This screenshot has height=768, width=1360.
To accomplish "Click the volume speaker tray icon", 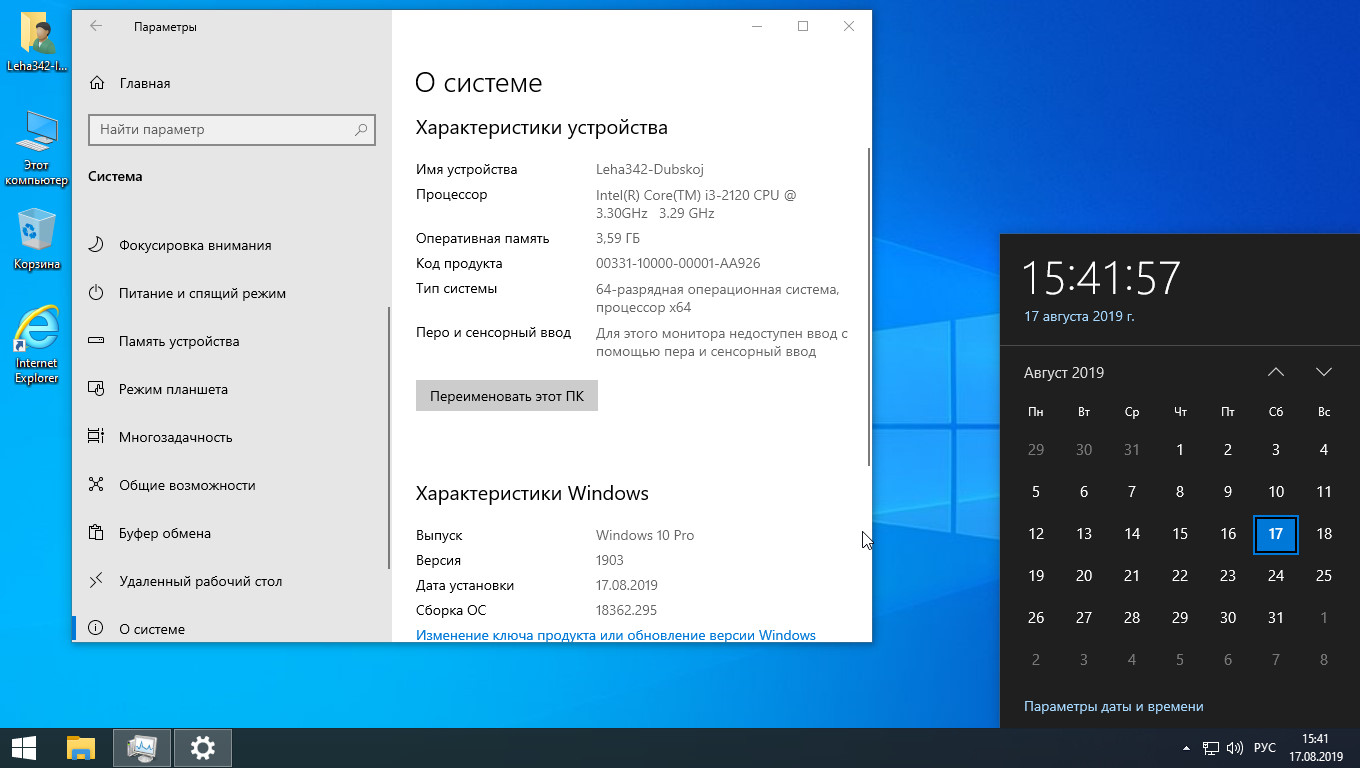I will (x=1235, y=748).
